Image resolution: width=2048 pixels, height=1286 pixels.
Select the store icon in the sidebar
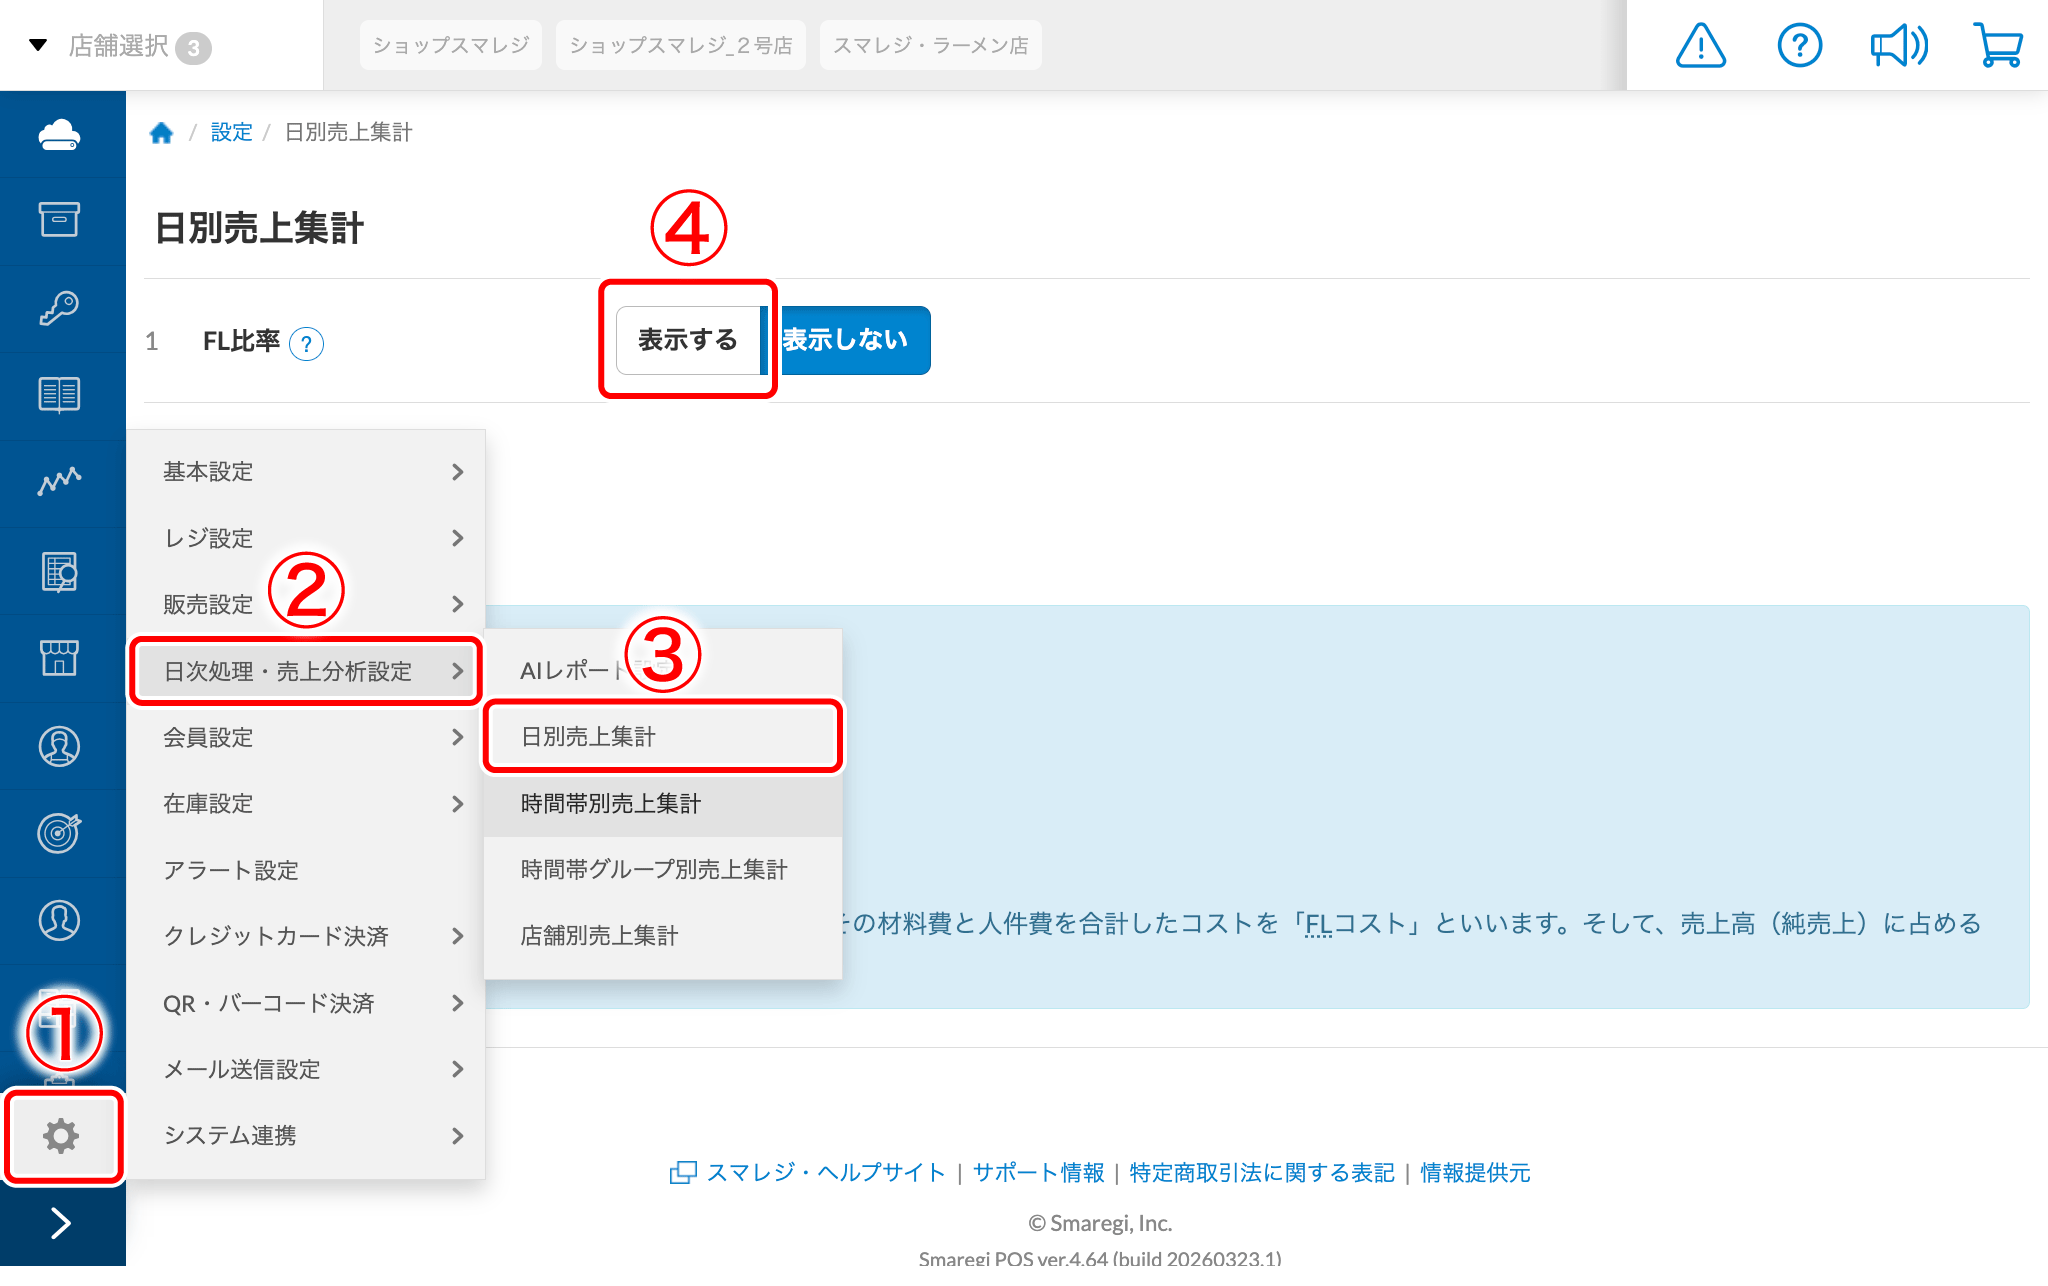tap(62, 658)
